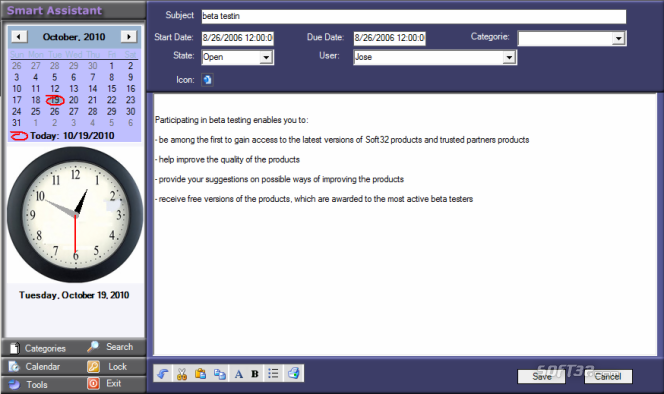This screenshot has width=664, height=394.
Task: Select October 31 in the calendar
Action: 17,123
